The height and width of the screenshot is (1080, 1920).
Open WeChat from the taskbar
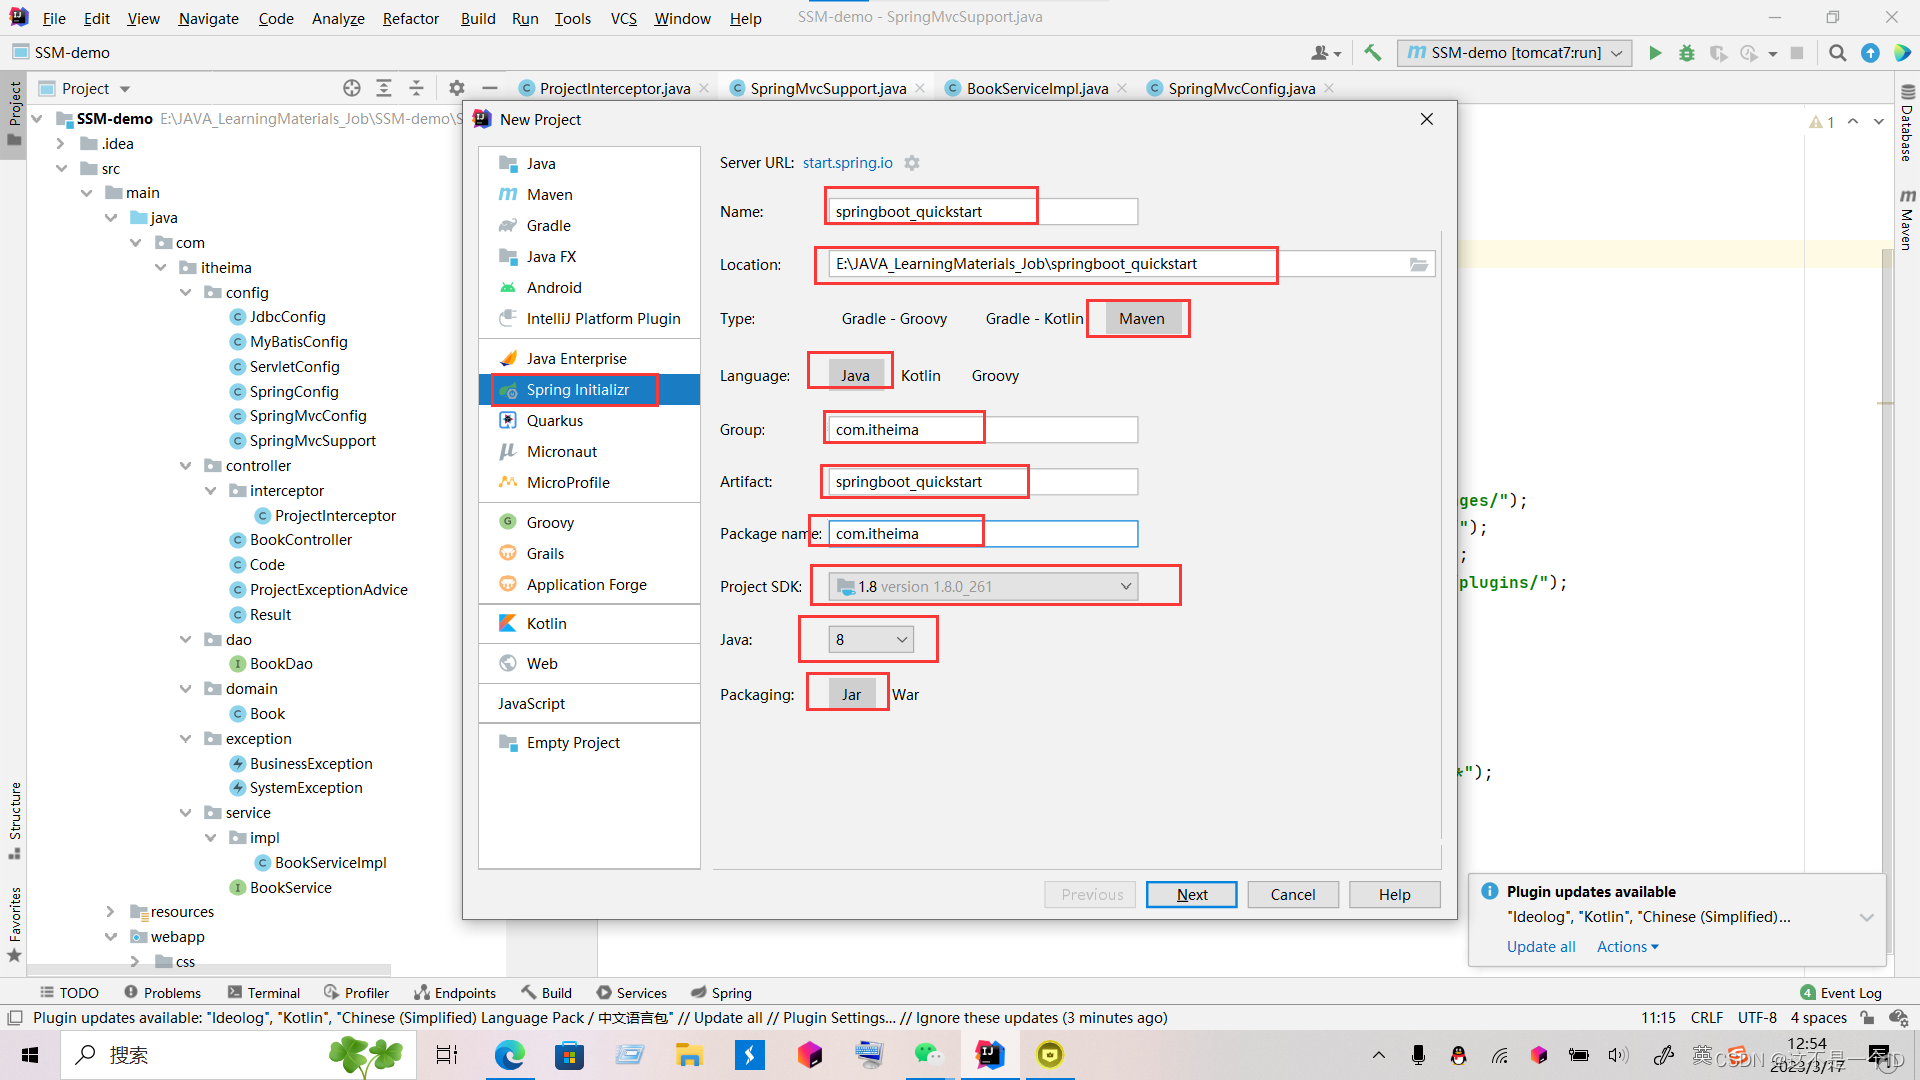pyautogui.click(x=929, y=1055)
